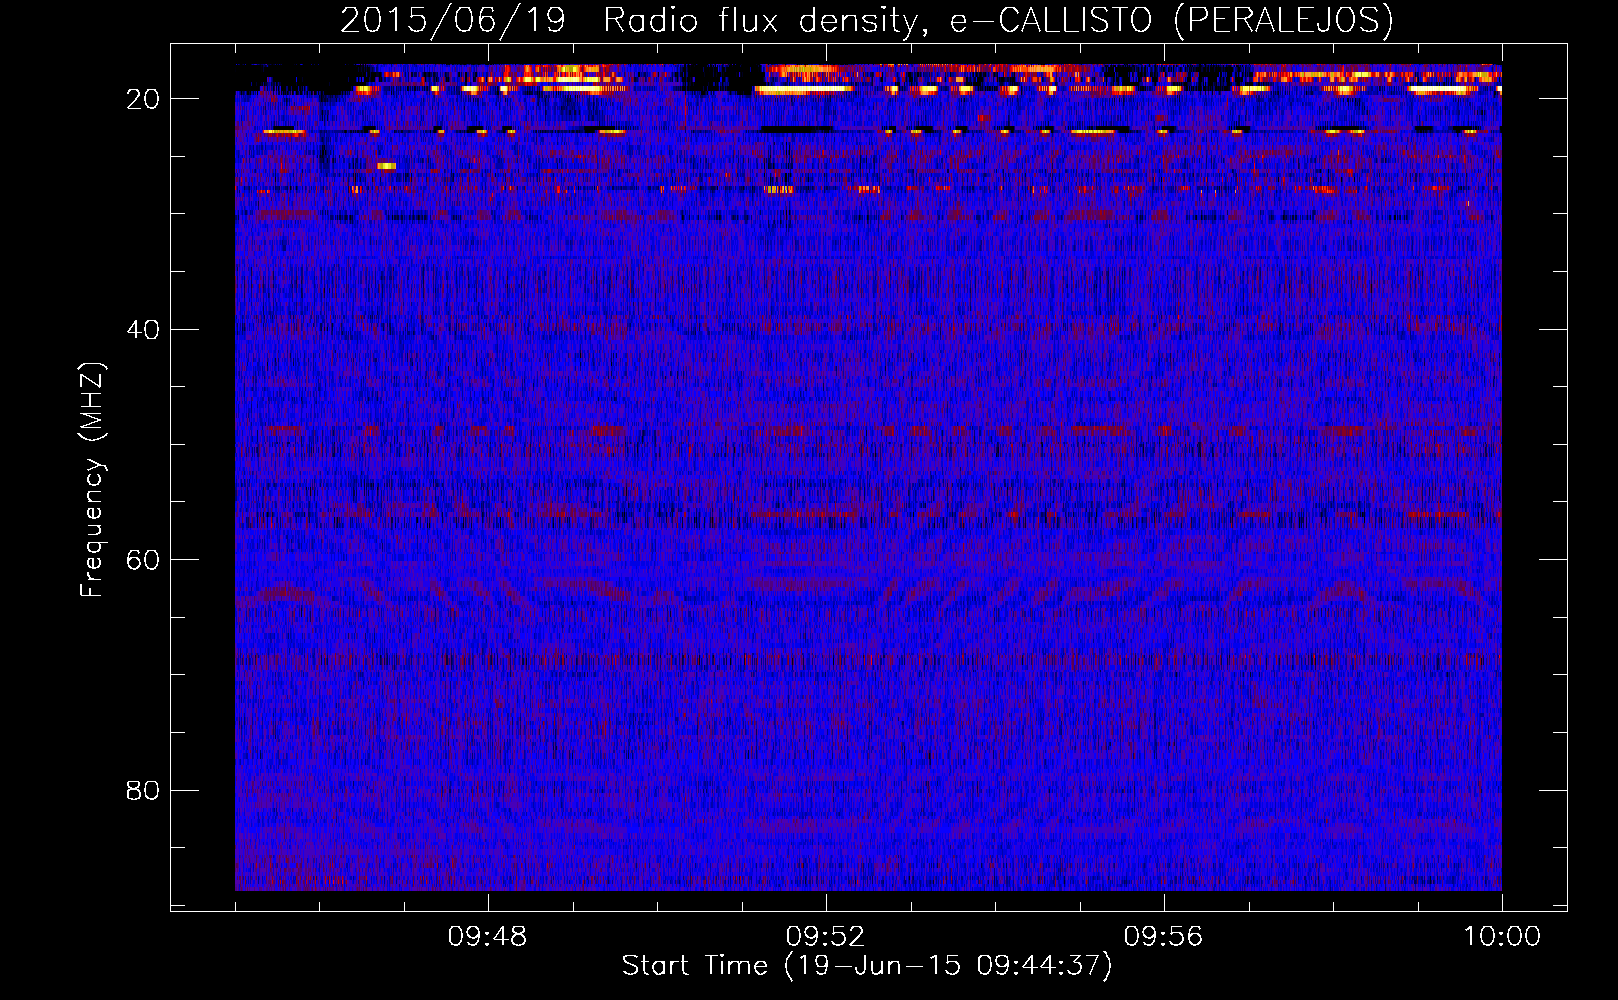
Task: Click the 'Start Time (19-Jun-15 09:44:37)' axis label
Action: click(867, 966)
